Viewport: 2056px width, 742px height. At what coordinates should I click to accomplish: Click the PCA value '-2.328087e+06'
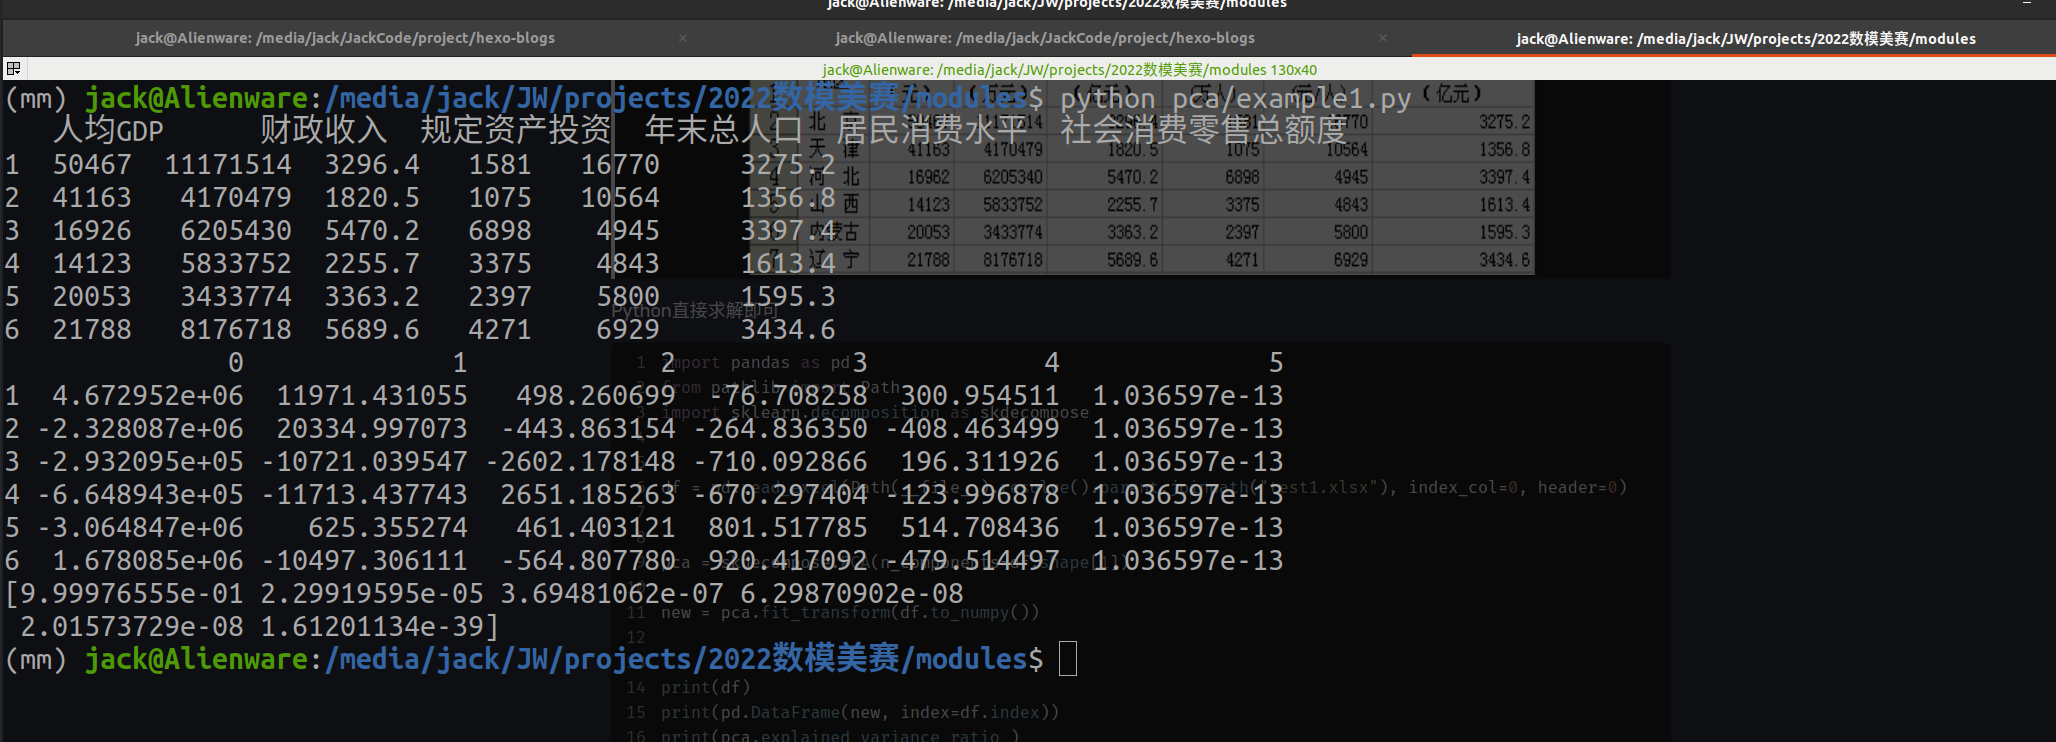click(140, 428)
